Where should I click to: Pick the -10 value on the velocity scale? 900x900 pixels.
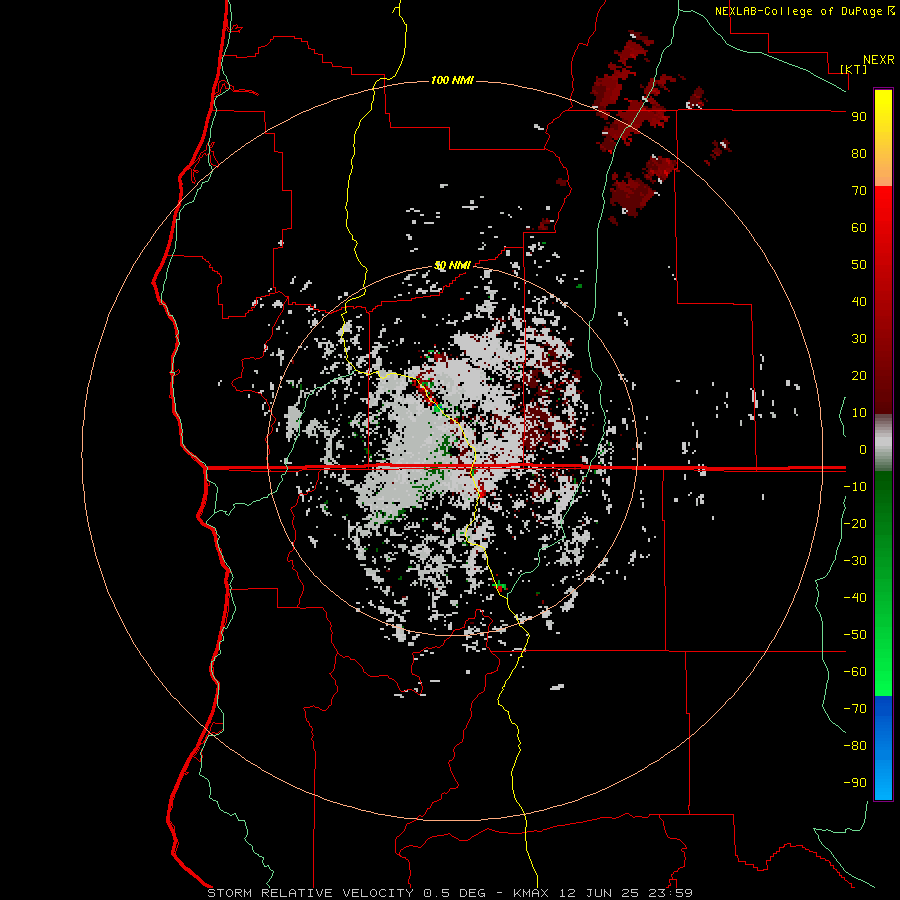point(855,487)
